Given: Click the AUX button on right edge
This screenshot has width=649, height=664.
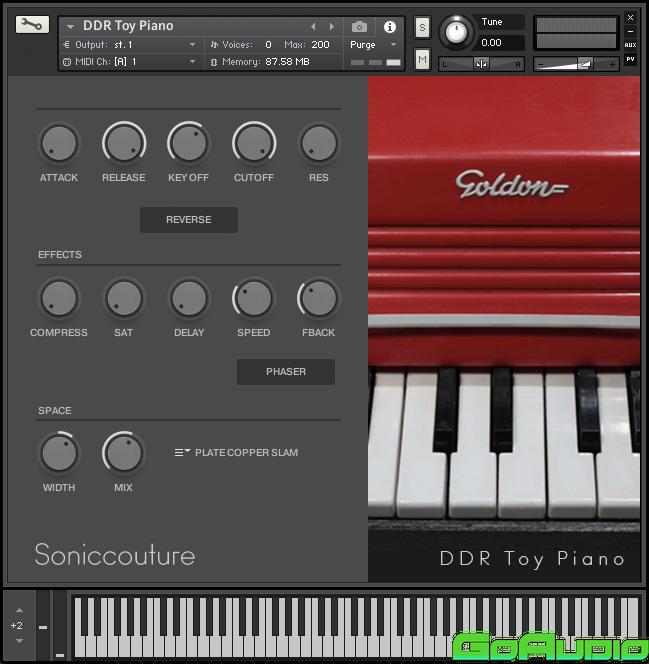Looking at the screenshot, I should click(630, 45).
